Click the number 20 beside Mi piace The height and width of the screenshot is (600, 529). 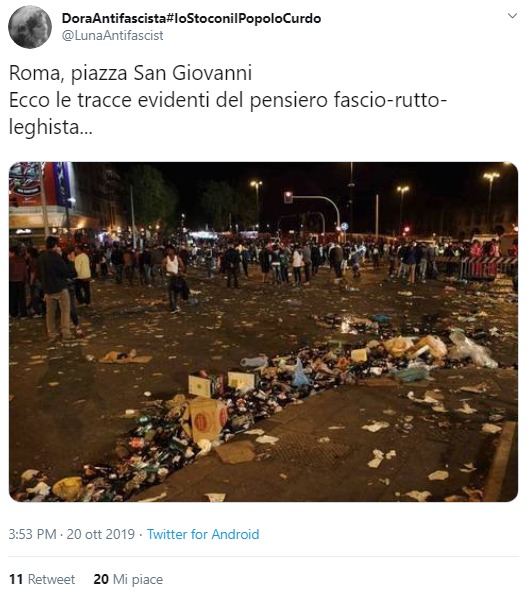coord(101,579)
